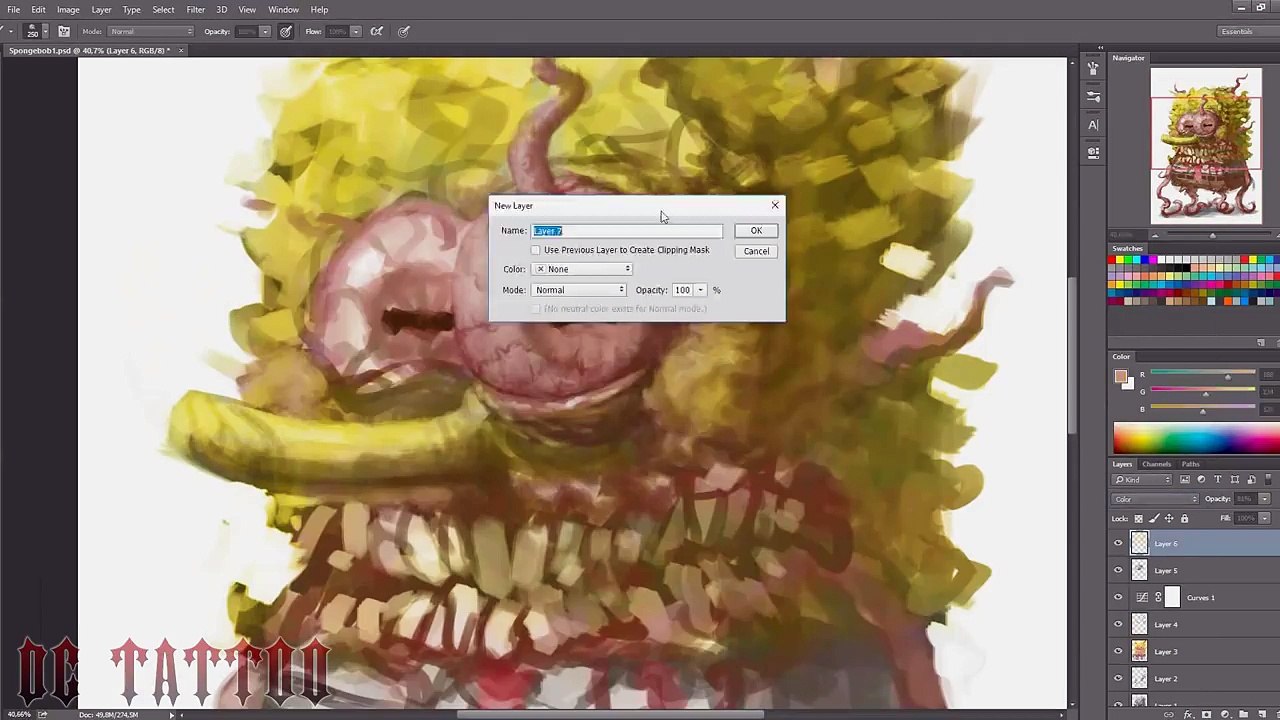Click the add layer style fx icon
This screenshot has width=1280, height=720.
coord(1190,714)
